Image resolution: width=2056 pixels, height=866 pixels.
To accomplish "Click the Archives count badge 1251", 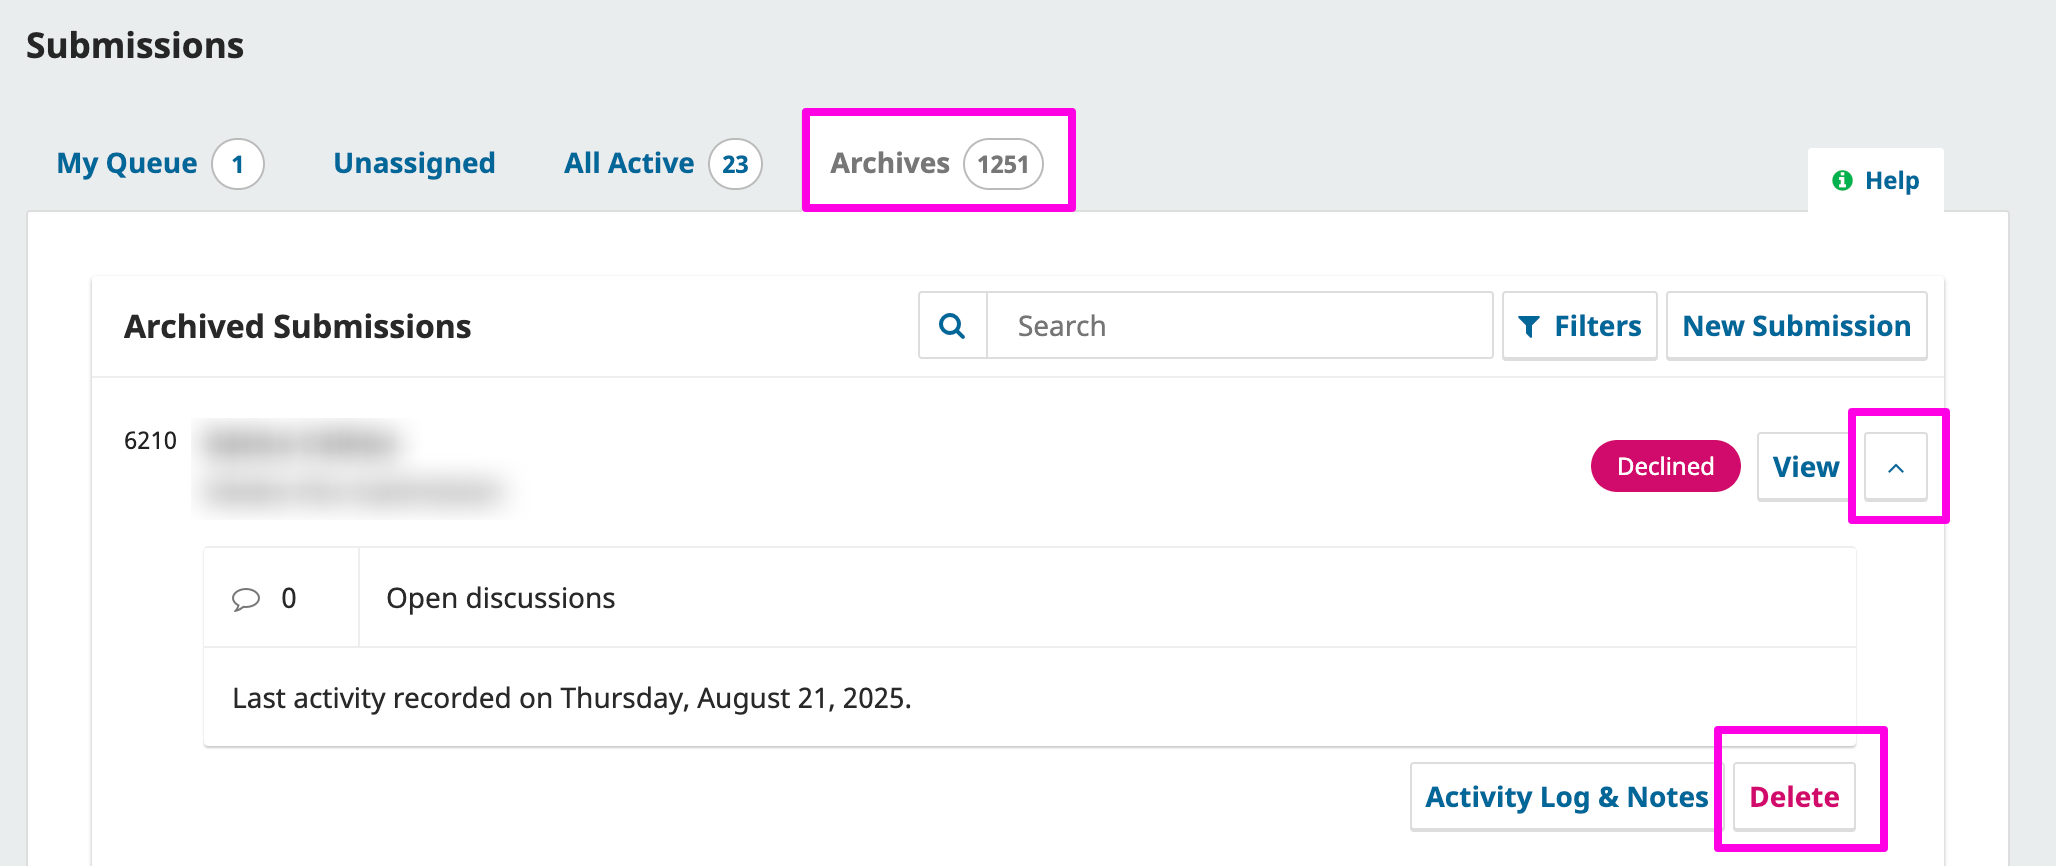I will pyautogui.click(x=1003, y=164).
